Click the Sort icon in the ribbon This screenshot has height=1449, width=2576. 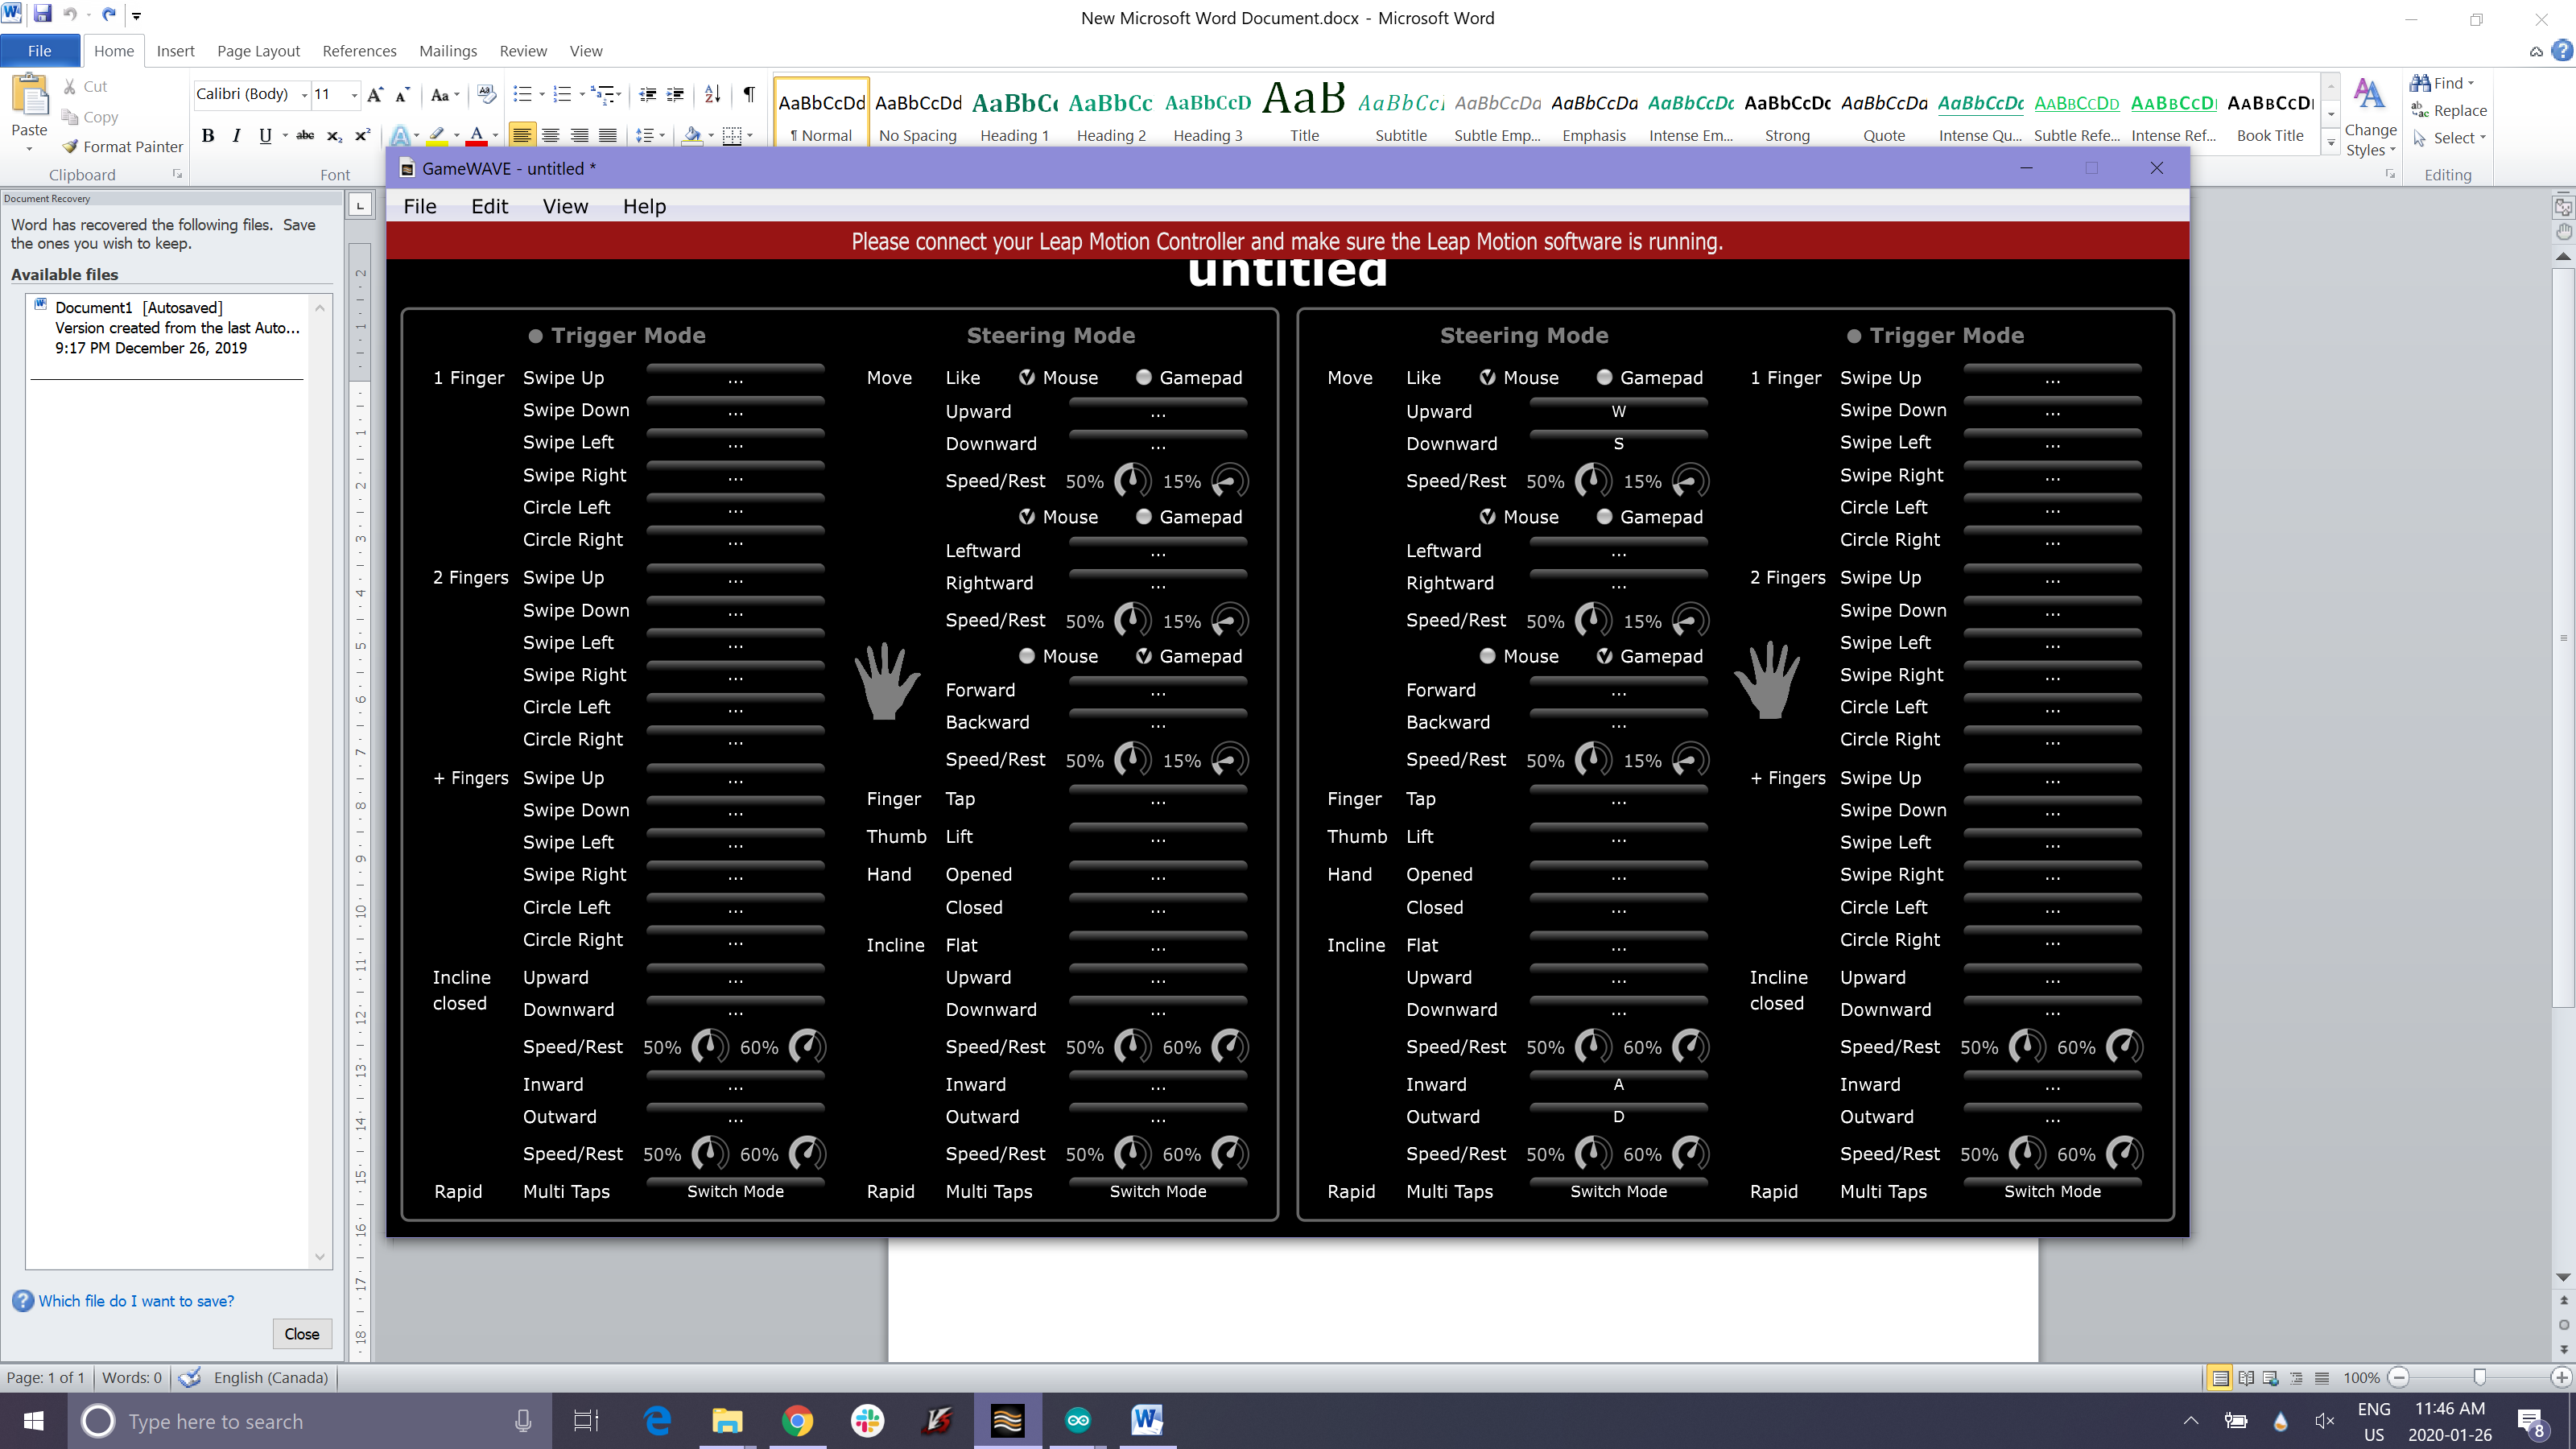click(x=712, y=94)
